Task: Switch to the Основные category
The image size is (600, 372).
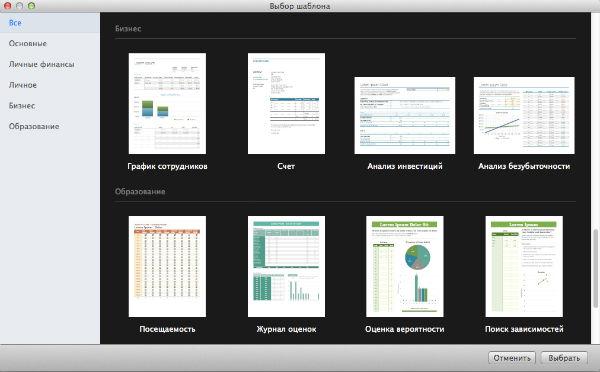Action: pyautogui.click(x=50, y=44)
